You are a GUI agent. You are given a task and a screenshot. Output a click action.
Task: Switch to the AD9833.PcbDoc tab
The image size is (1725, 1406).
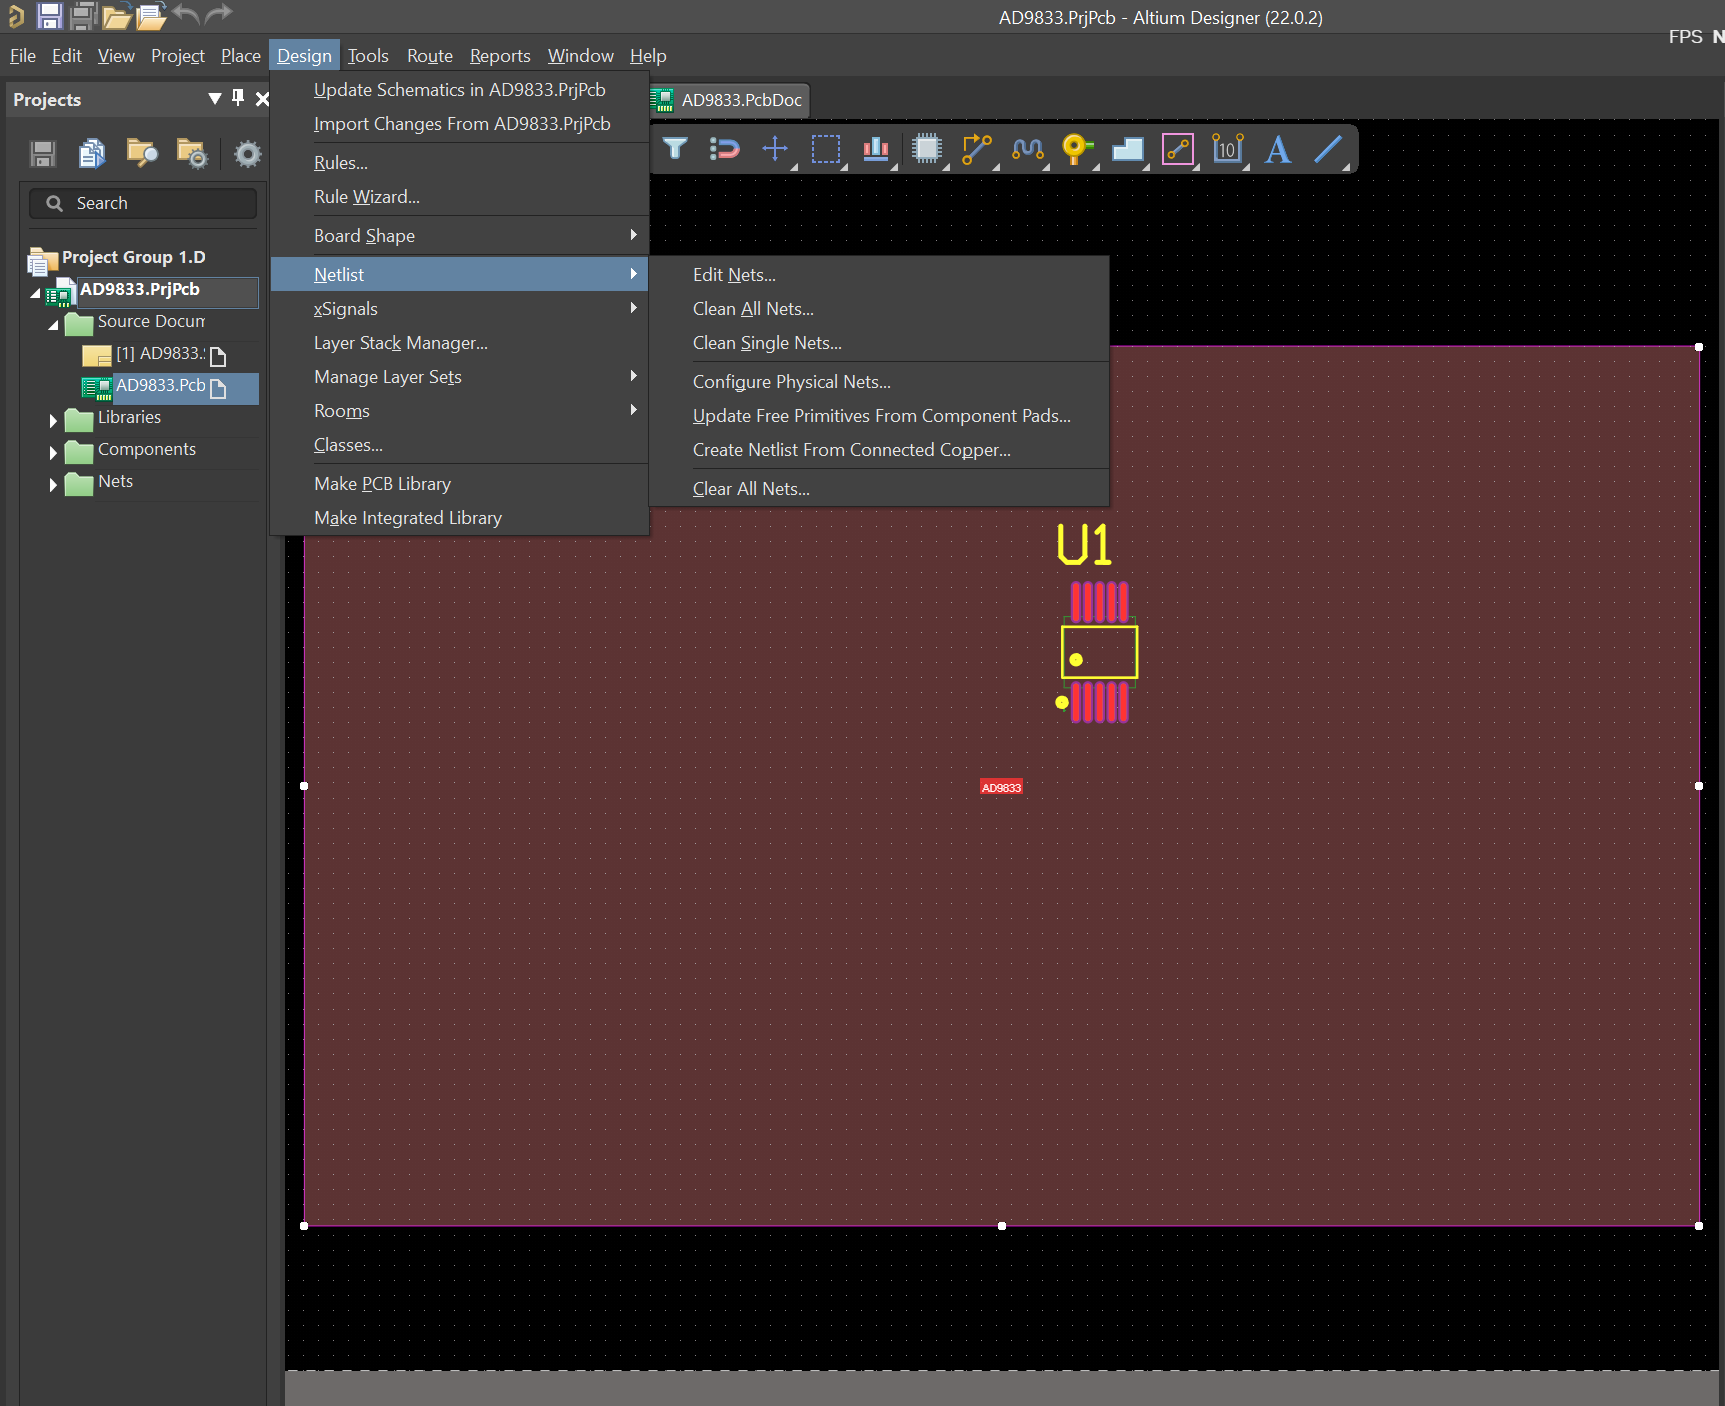(x=728, y=100)
